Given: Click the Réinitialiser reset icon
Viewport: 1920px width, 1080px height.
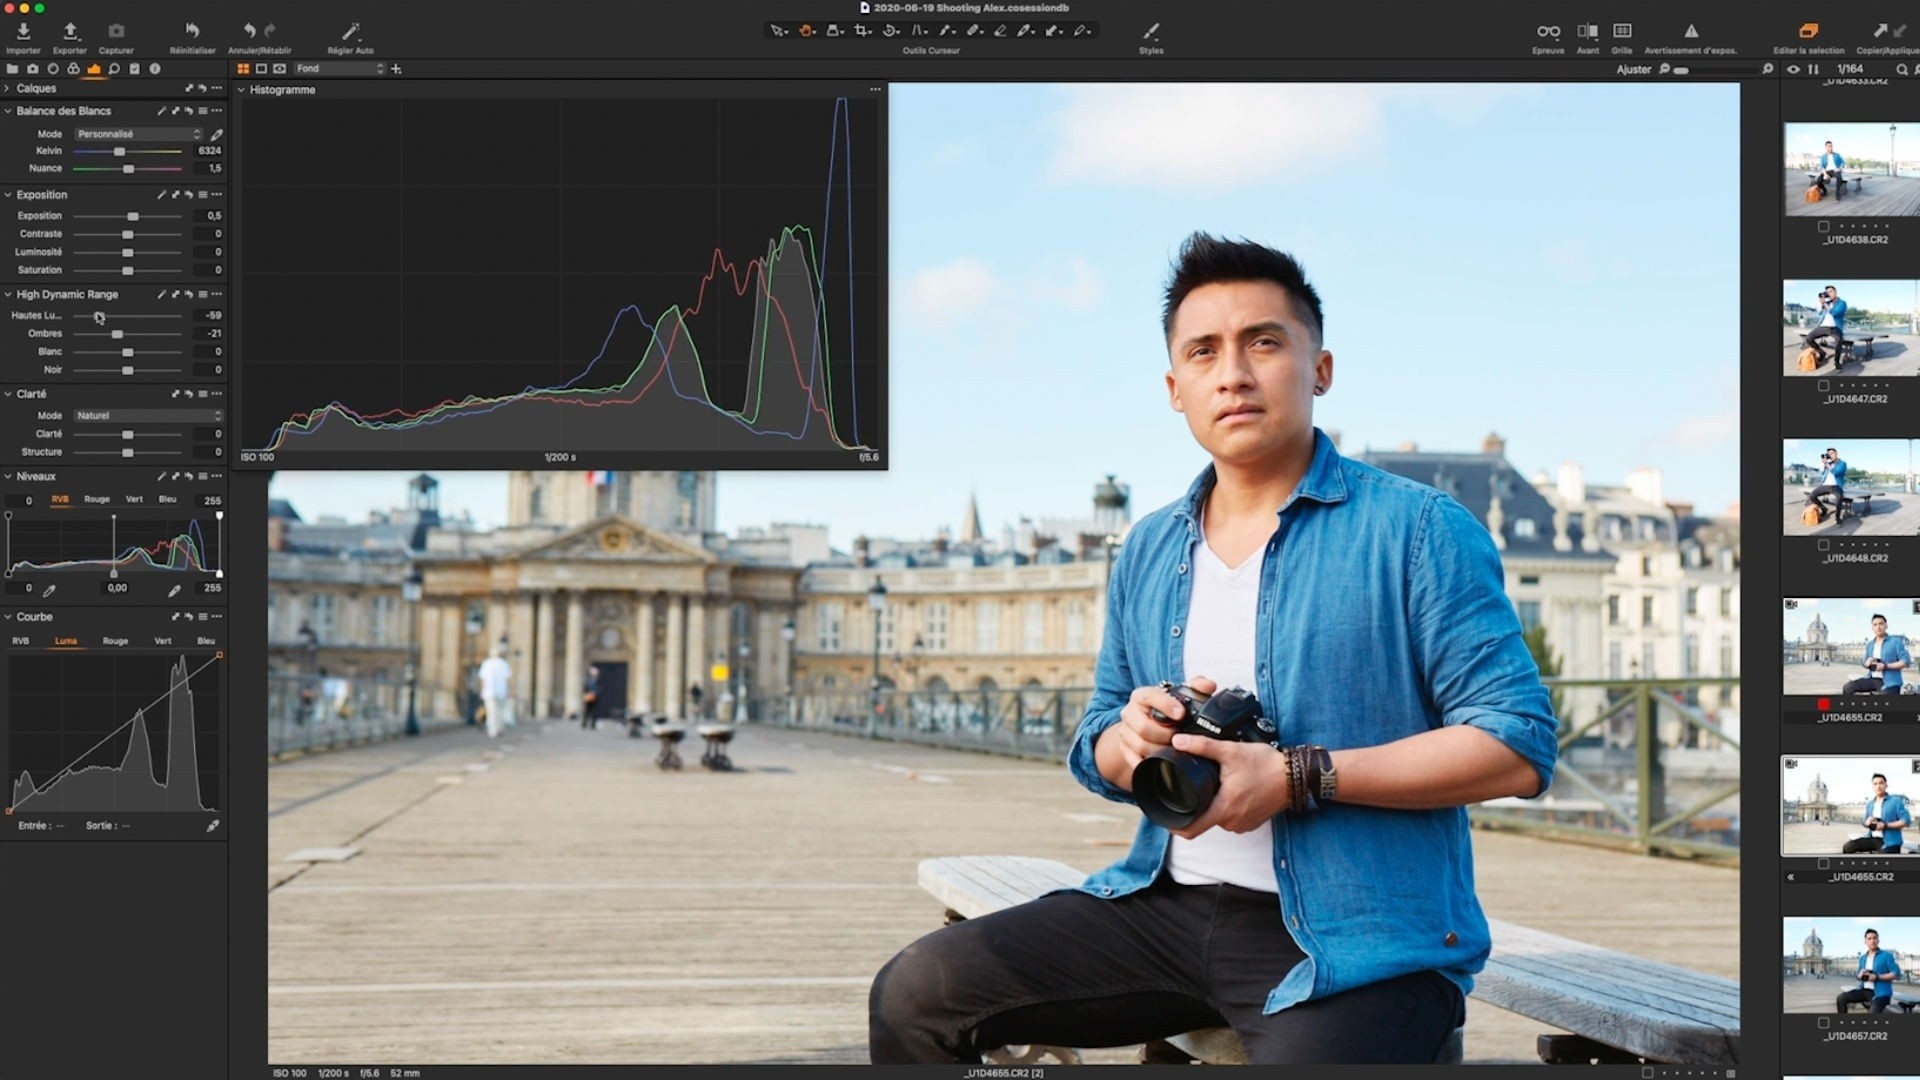Looking at the screenshot, I should (192, 32).
